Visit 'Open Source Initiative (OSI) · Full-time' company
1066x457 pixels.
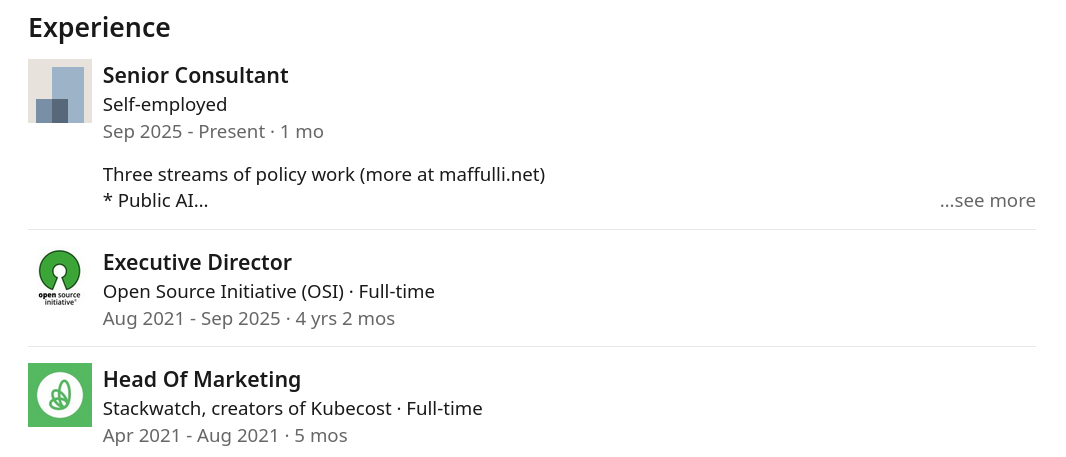click(x=269, y=292)
